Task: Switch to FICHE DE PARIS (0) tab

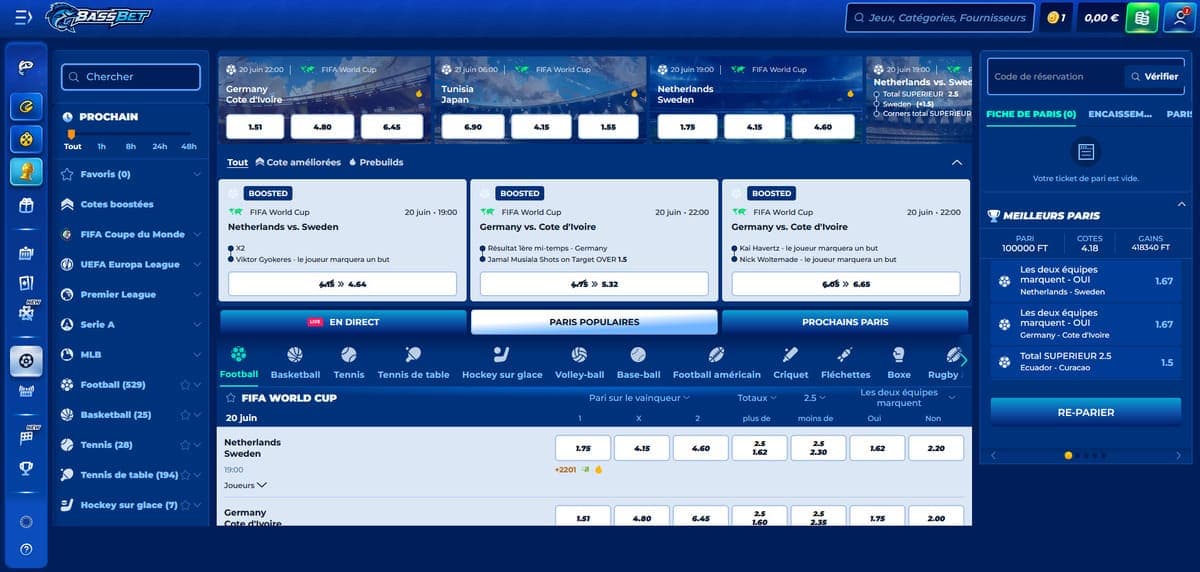Action: 1031,114
